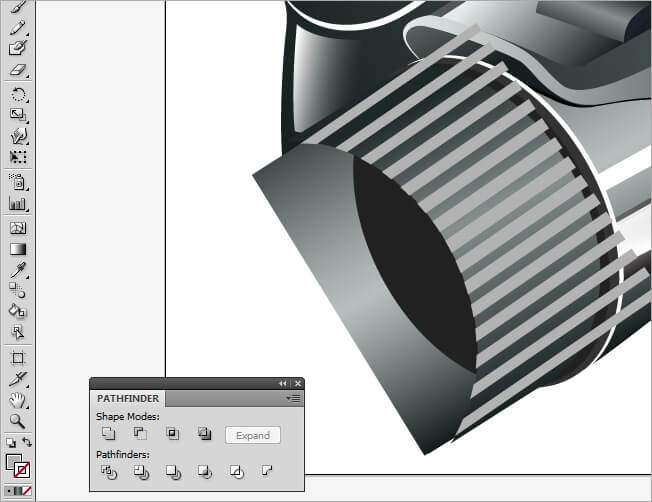The height and width of the screenshot is (502, 652).
Task: Click the Unite shape mode icon
Action: point(108,434)
